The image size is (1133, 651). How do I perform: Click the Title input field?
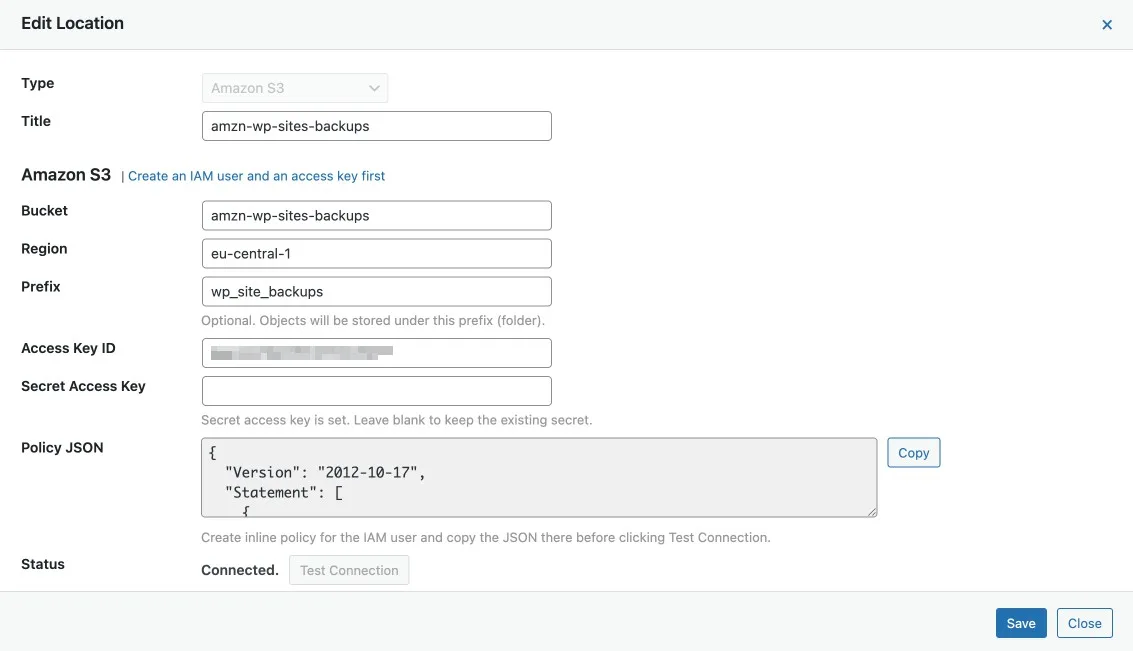coord(376,126)
